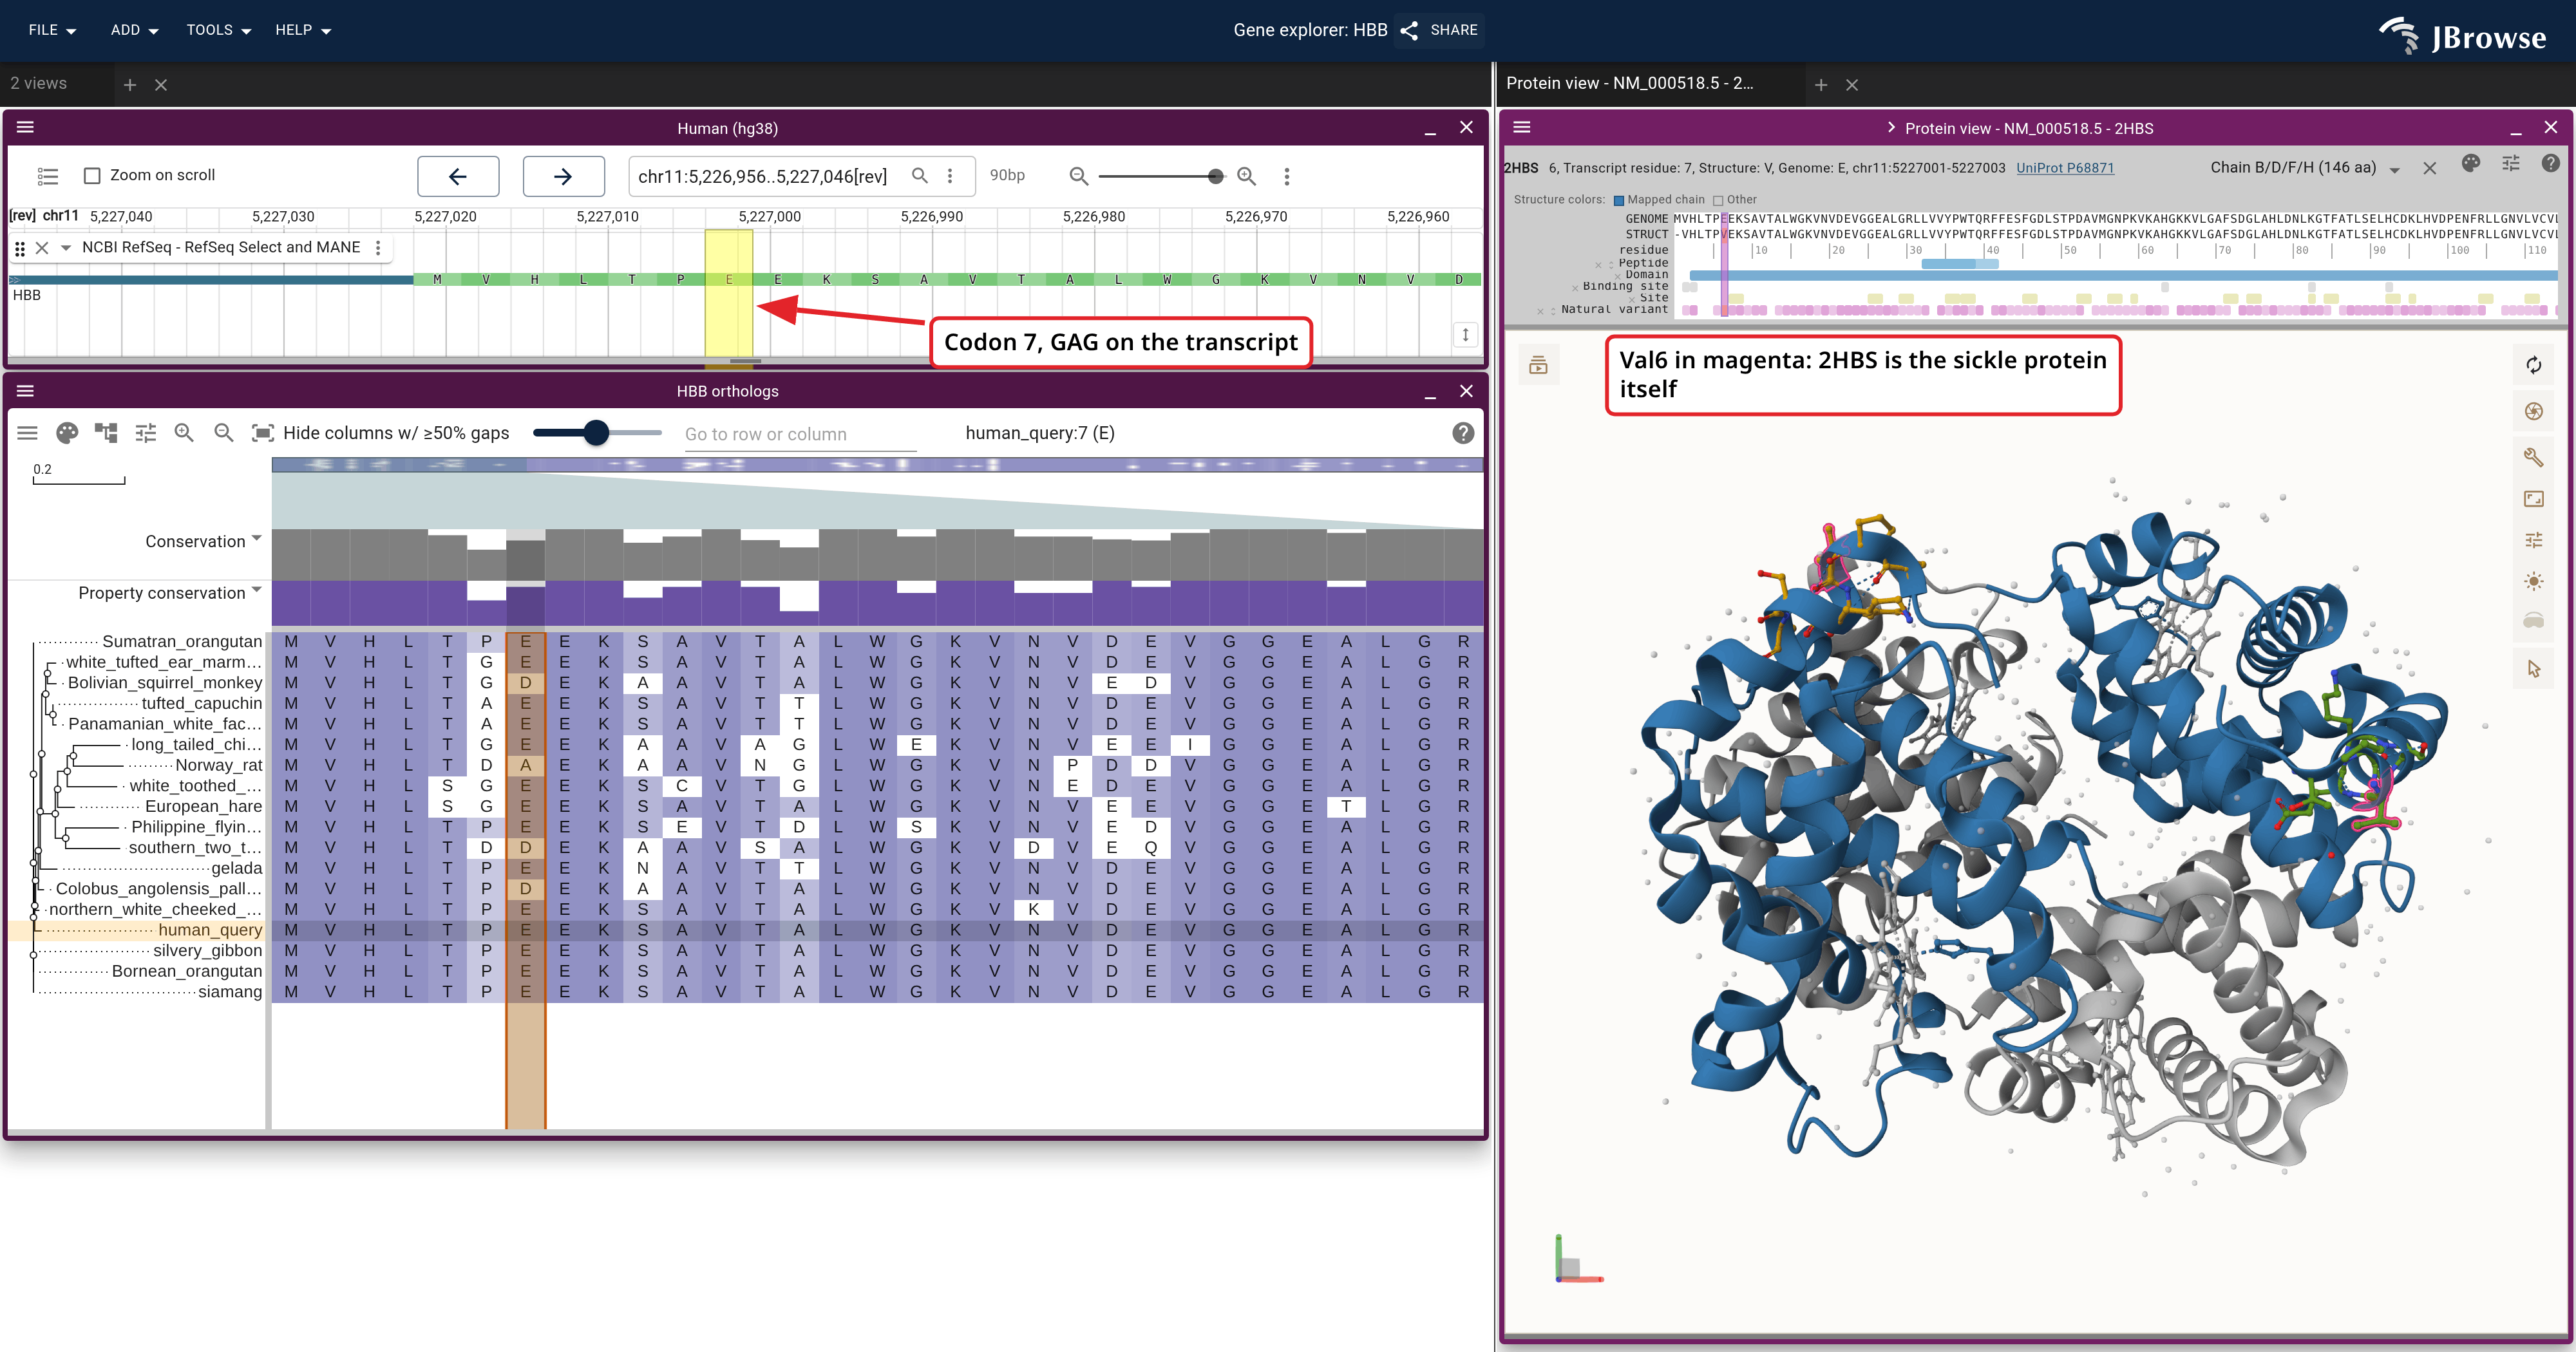Click the hide-columns gap threshold slider
The image size is (2576, 1352).
(597, 433)
